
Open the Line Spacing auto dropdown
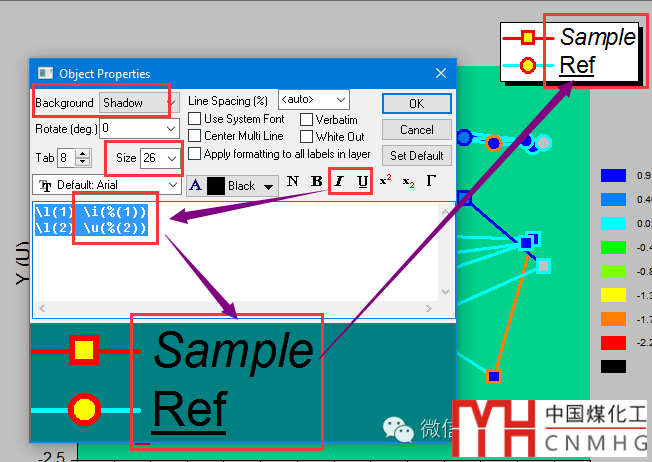pyautogui.click(x=340, y=100)
